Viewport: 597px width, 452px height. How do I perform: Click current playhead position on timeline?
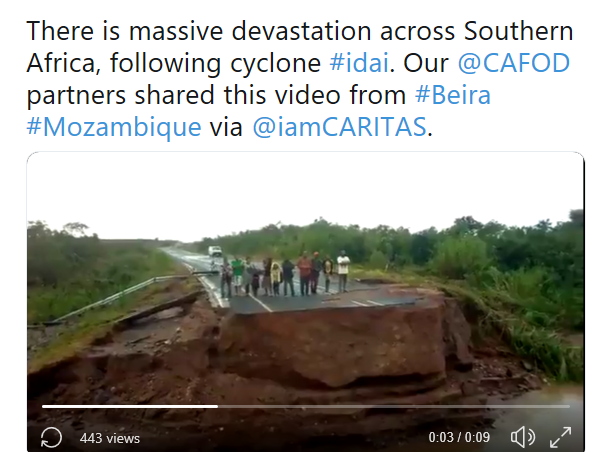tap(218, 406)
